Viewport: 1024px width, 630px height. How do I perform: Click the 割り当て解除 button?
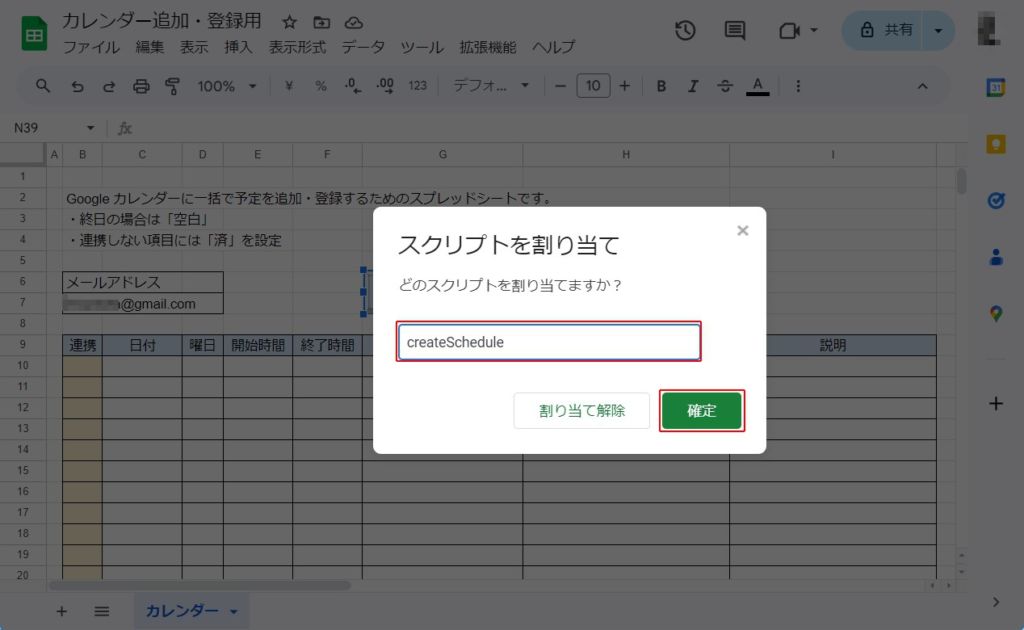[582, 411]
